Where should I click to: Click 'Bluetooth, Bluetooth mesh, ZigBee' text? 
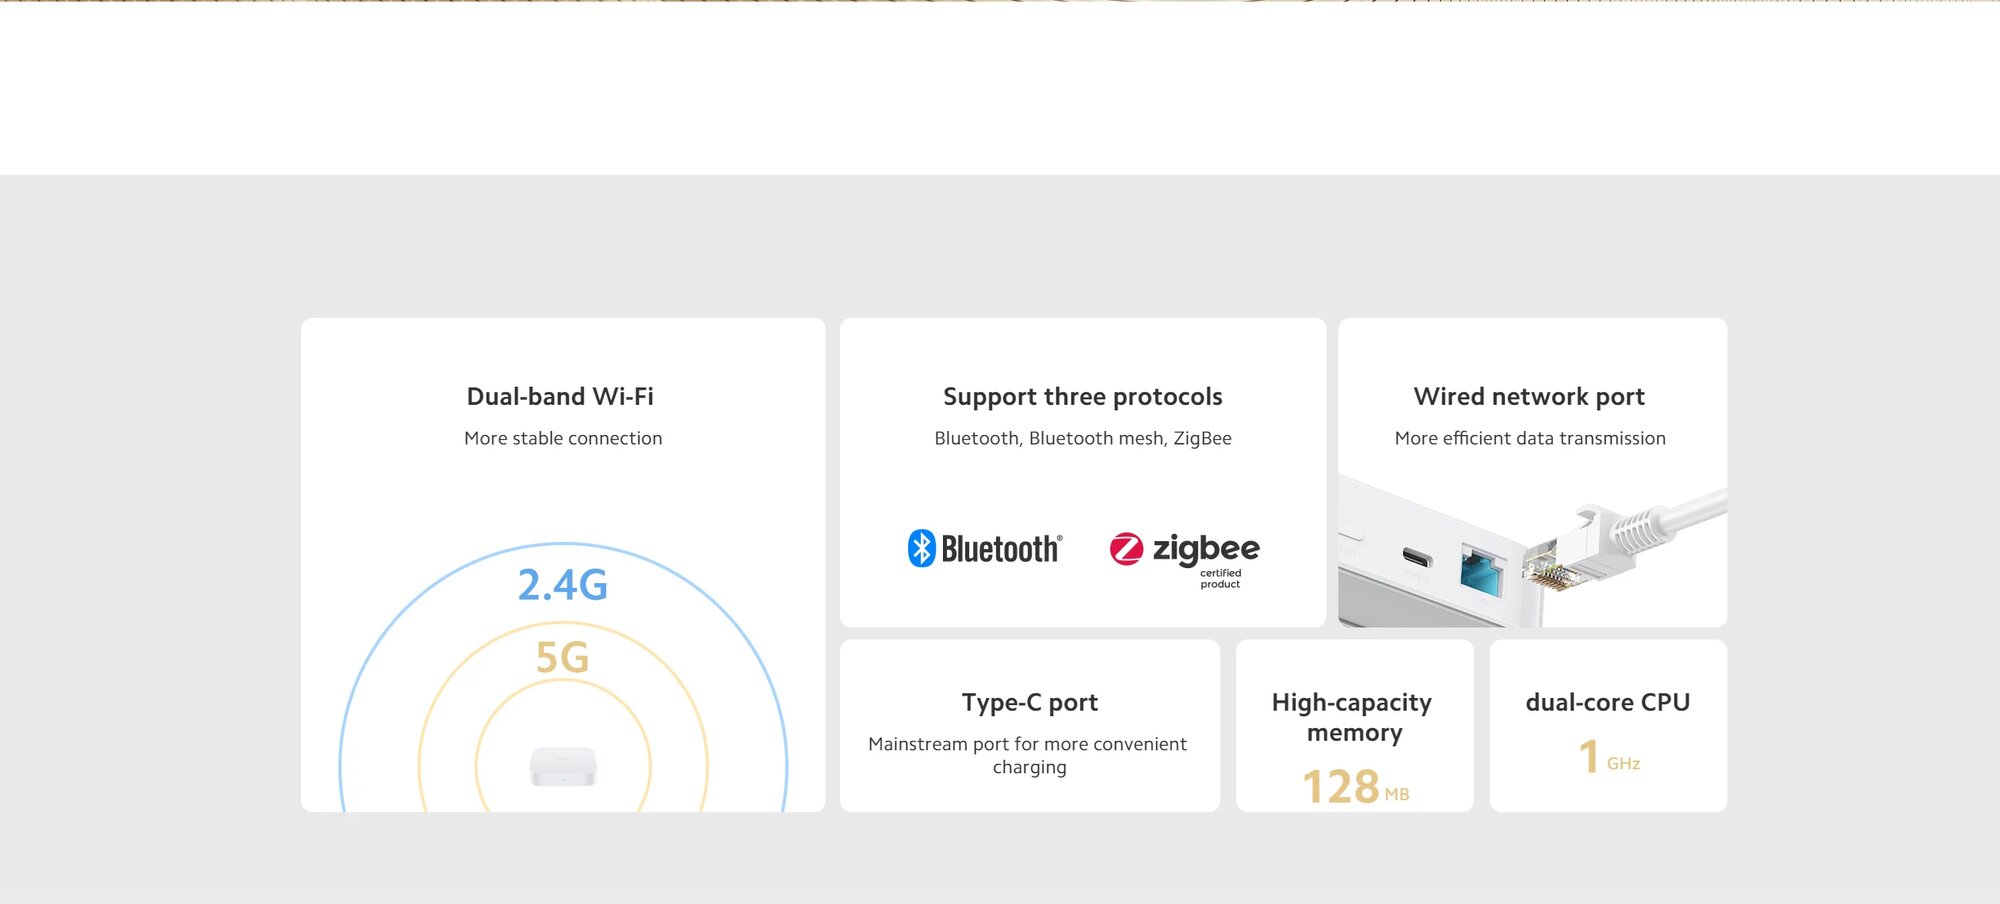[1082, 438]
